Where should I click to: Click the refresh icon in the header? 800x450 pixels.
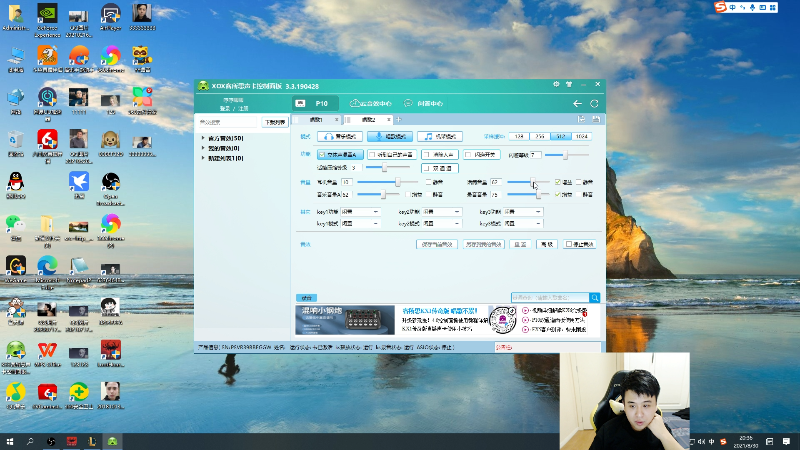[594, 104]
